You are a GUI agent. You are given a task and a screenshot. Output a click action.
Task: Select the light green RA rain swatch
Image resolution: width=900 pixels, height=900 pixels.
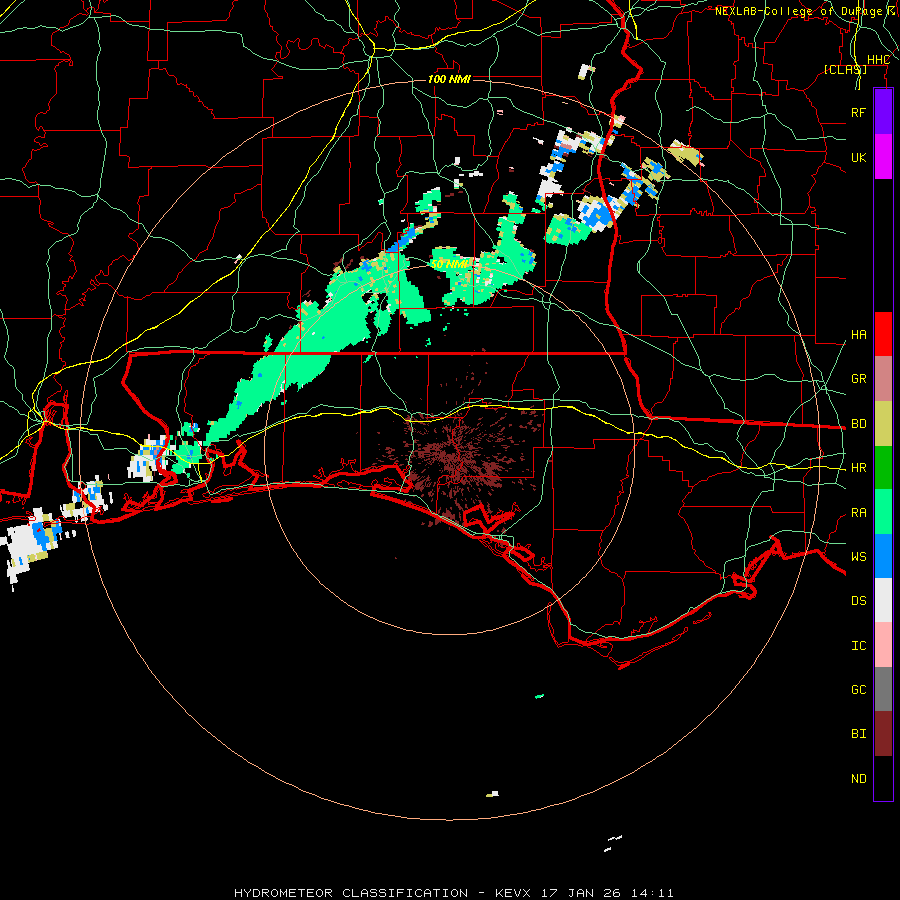883,512
